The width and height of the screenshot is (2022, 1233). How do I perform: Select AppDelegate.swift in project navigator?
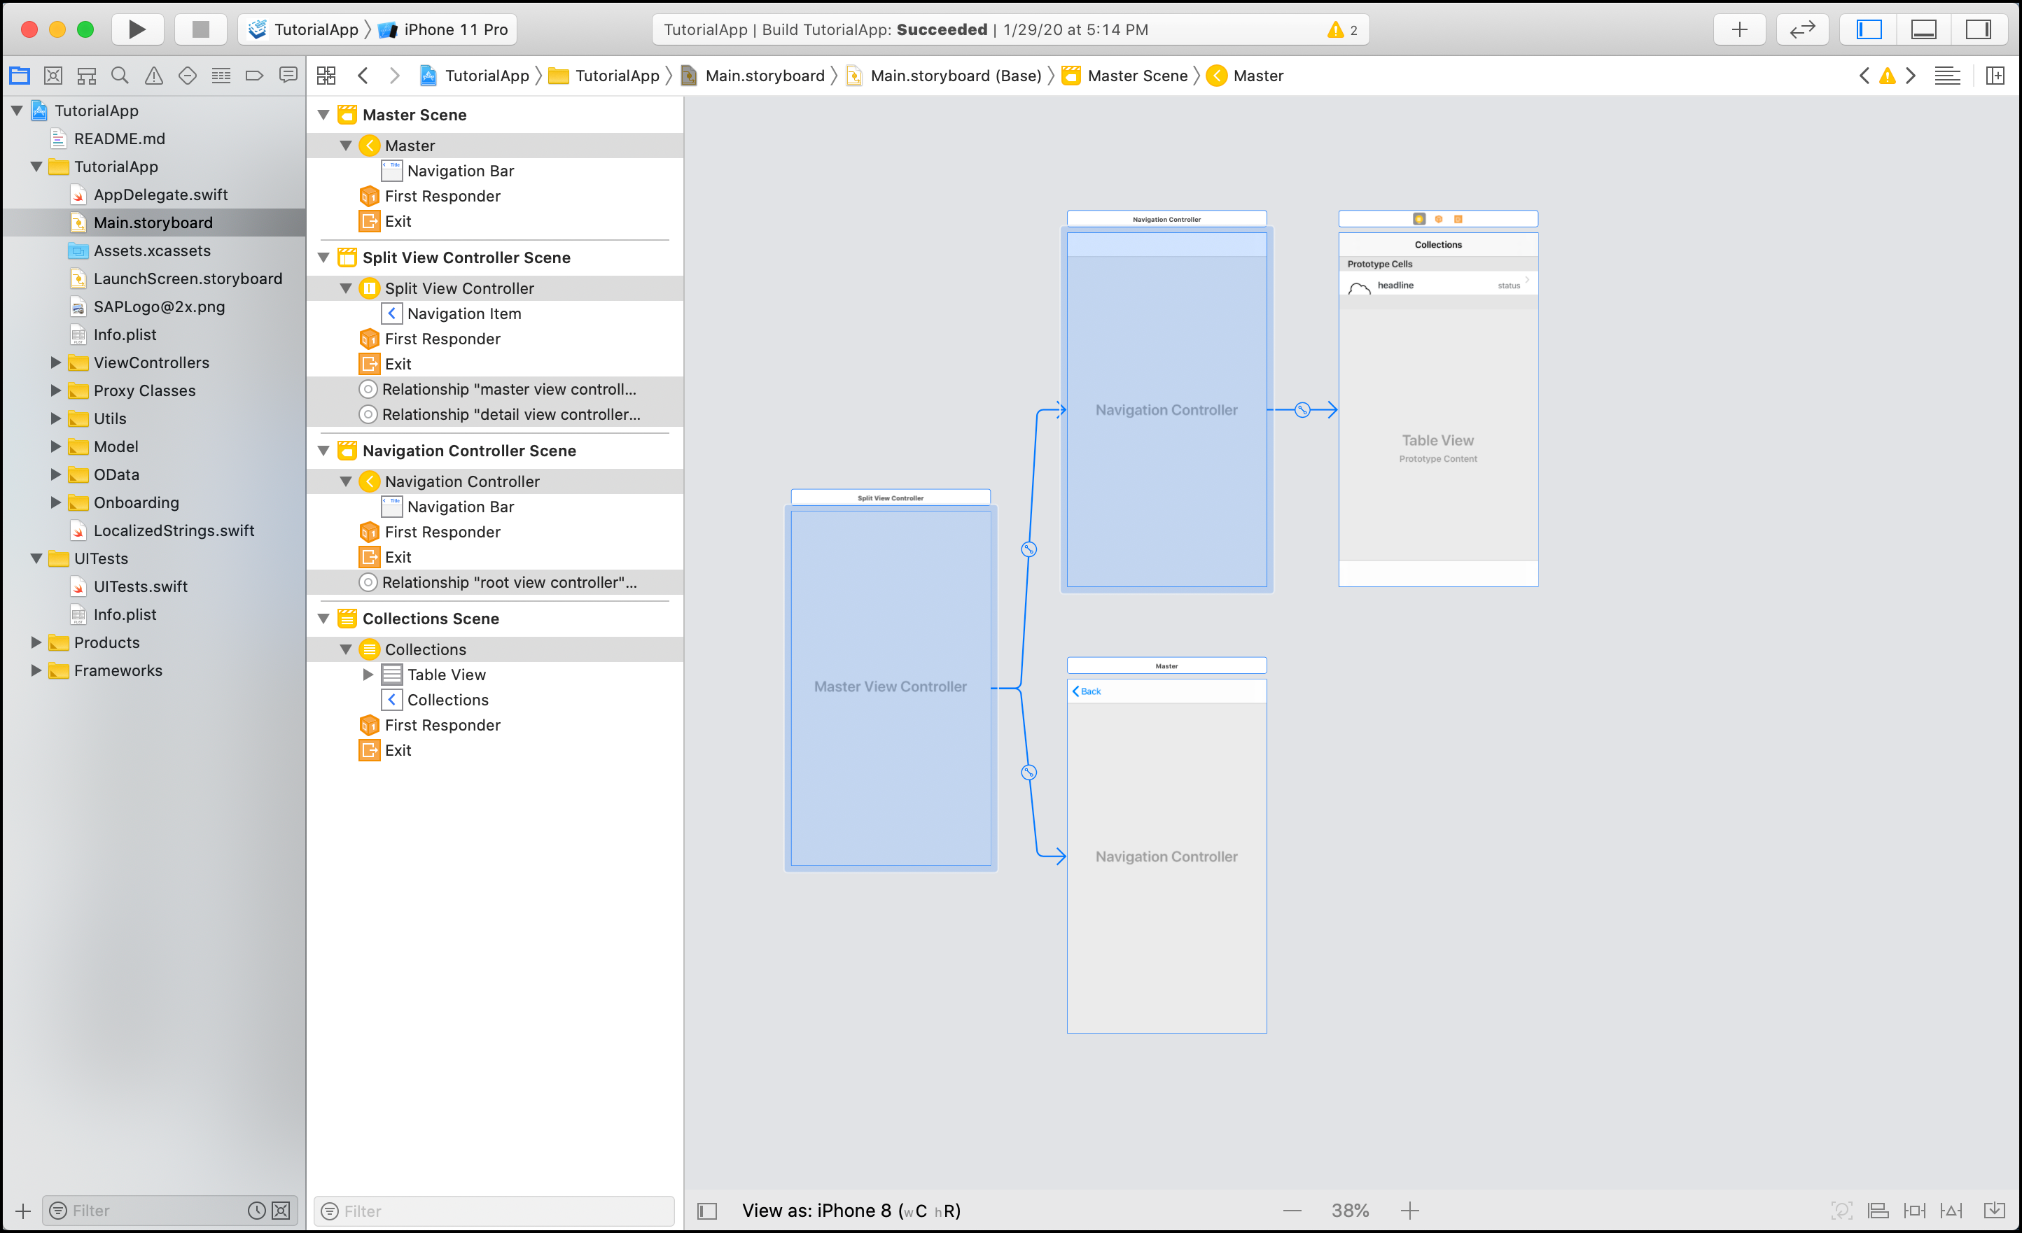(x=160, y=194)
